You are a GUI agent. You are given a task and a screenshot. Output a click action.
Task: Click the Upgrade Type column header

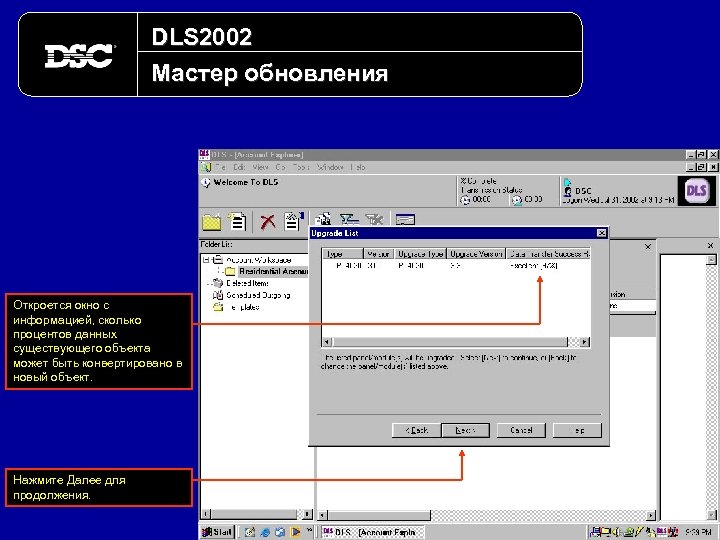click(421, 254)
